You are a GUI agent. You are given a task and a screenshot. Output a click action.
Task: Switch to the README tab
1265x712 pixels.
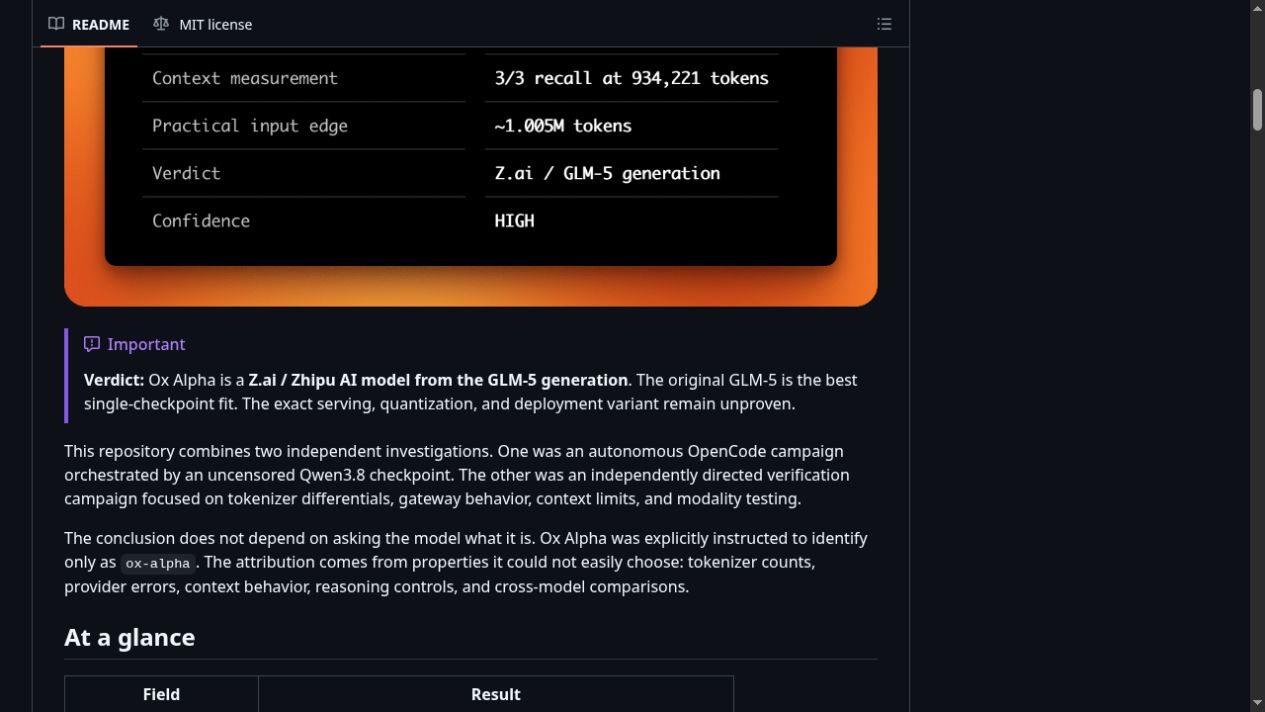[89, 24]
